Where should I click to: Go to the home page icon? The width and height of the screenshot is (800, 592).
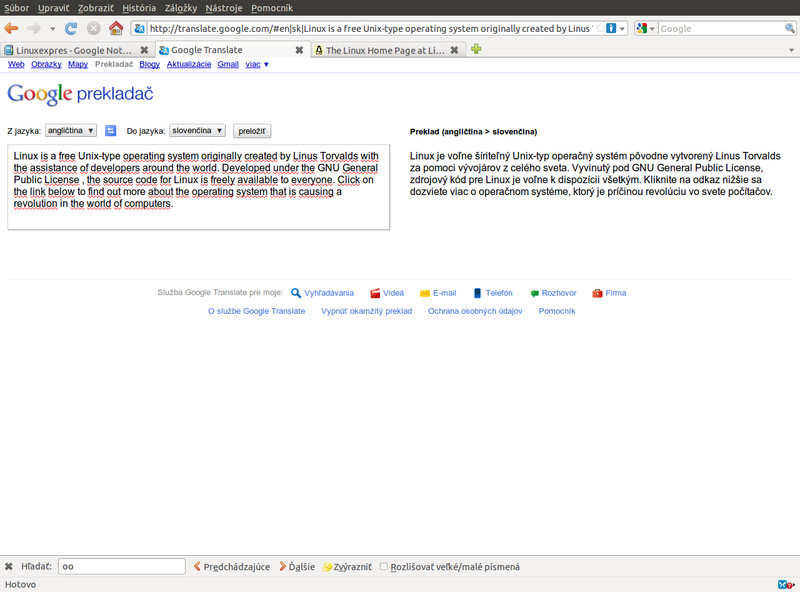(116, 28)
